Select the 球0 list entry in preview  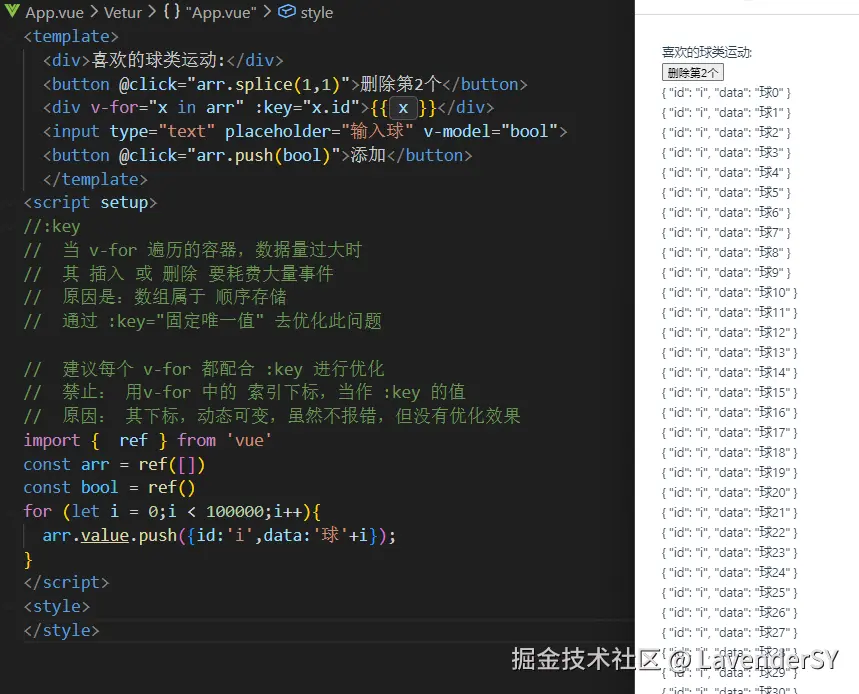pos(726,93)
